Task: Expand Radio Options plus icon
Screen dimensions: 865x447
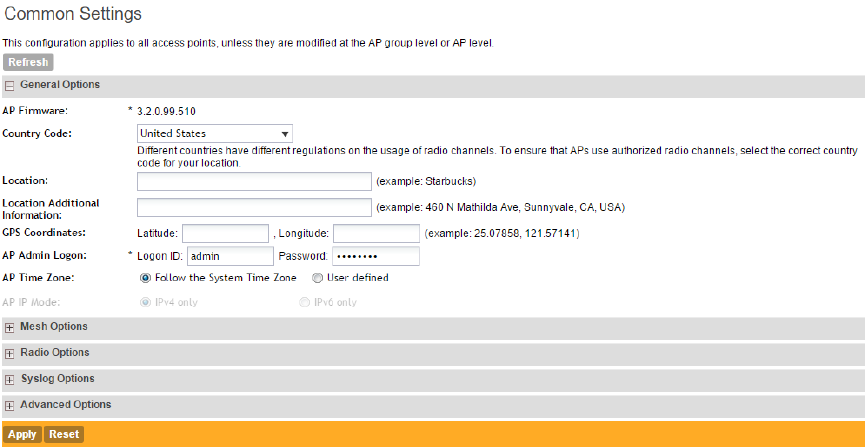Action: pyautogui.click(x=9, y=353)
